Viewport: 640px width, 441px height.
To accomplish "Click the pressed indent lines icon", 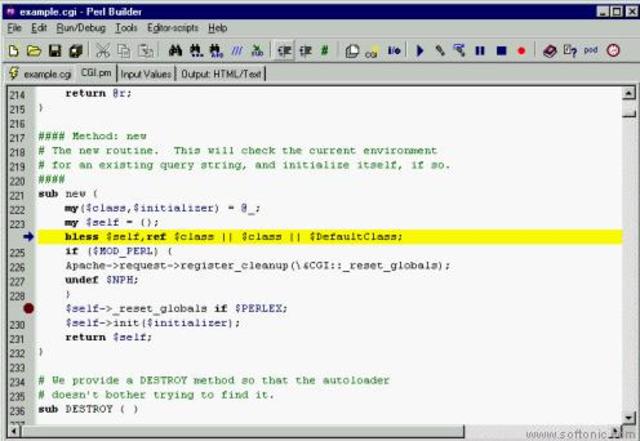I will [284, 51].
